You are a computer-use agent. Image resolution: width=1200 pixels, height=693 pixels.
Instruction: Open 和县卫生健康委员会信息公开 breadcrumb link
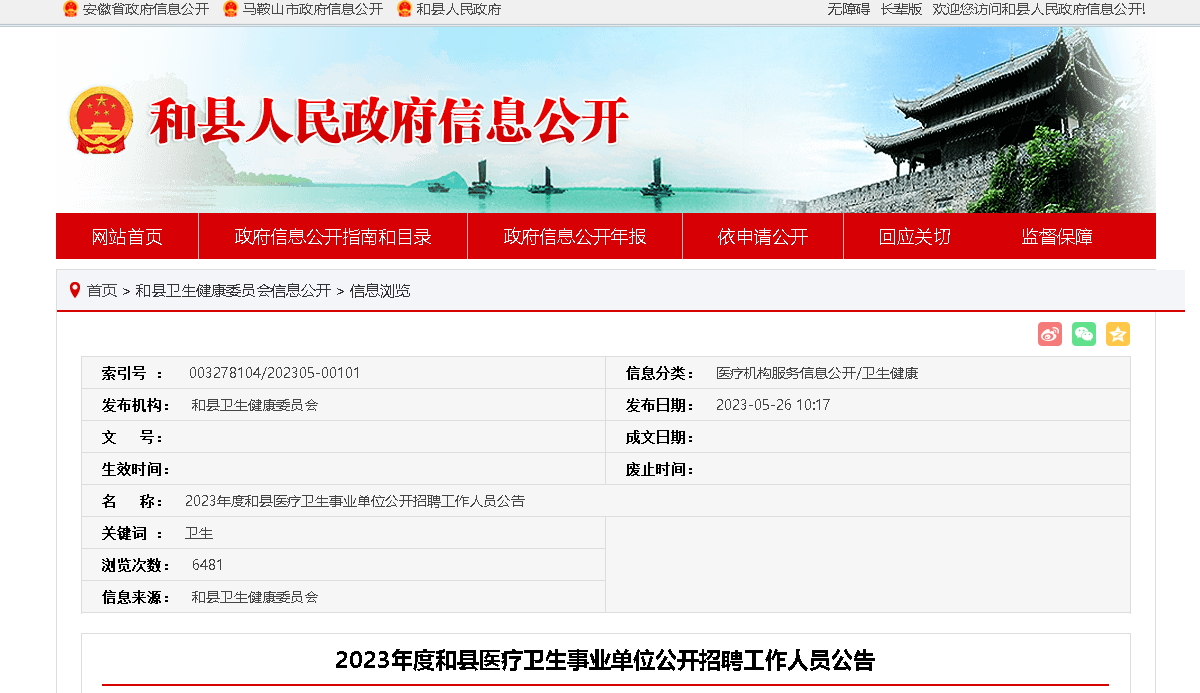pos(233,291)
